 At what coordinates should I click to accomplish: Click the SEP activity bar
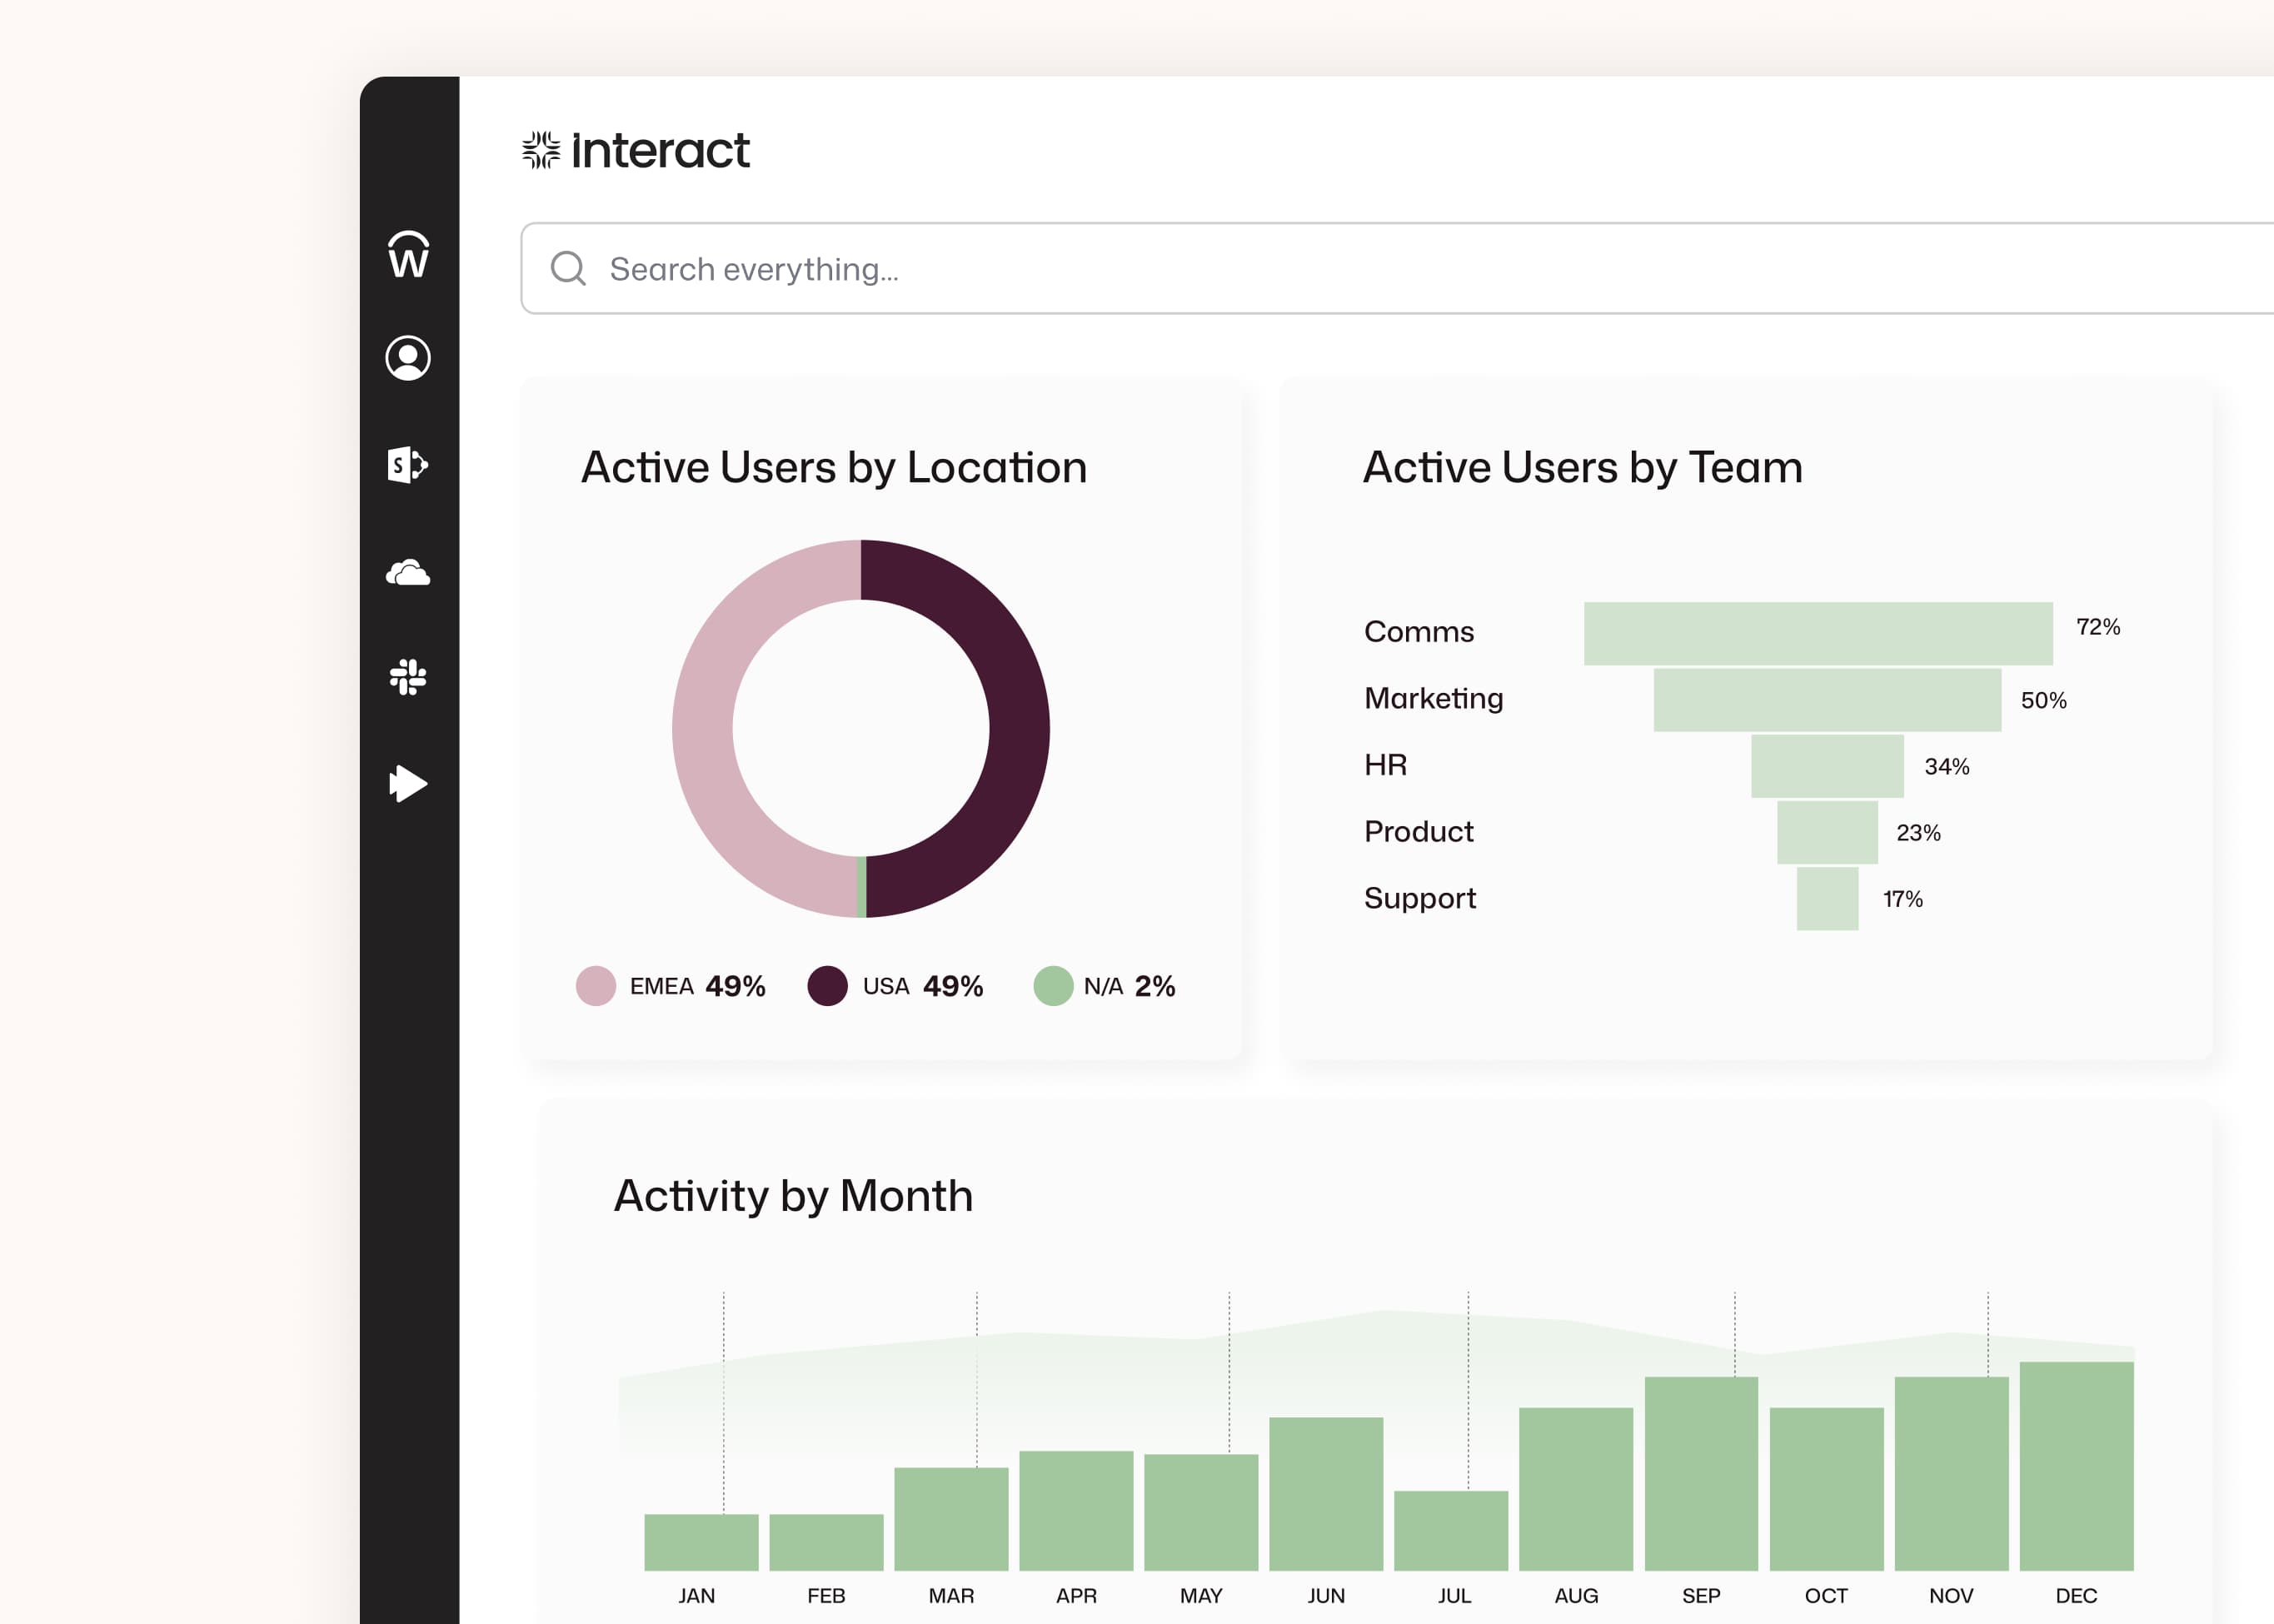click(1701, 1474)
